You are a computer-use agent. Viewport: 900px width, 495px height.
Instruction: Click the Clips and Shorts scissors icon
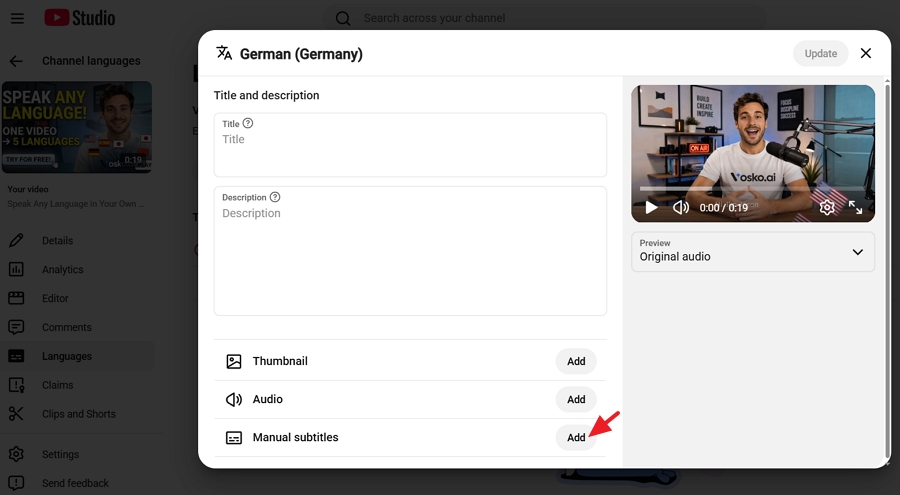pos(16,414)
